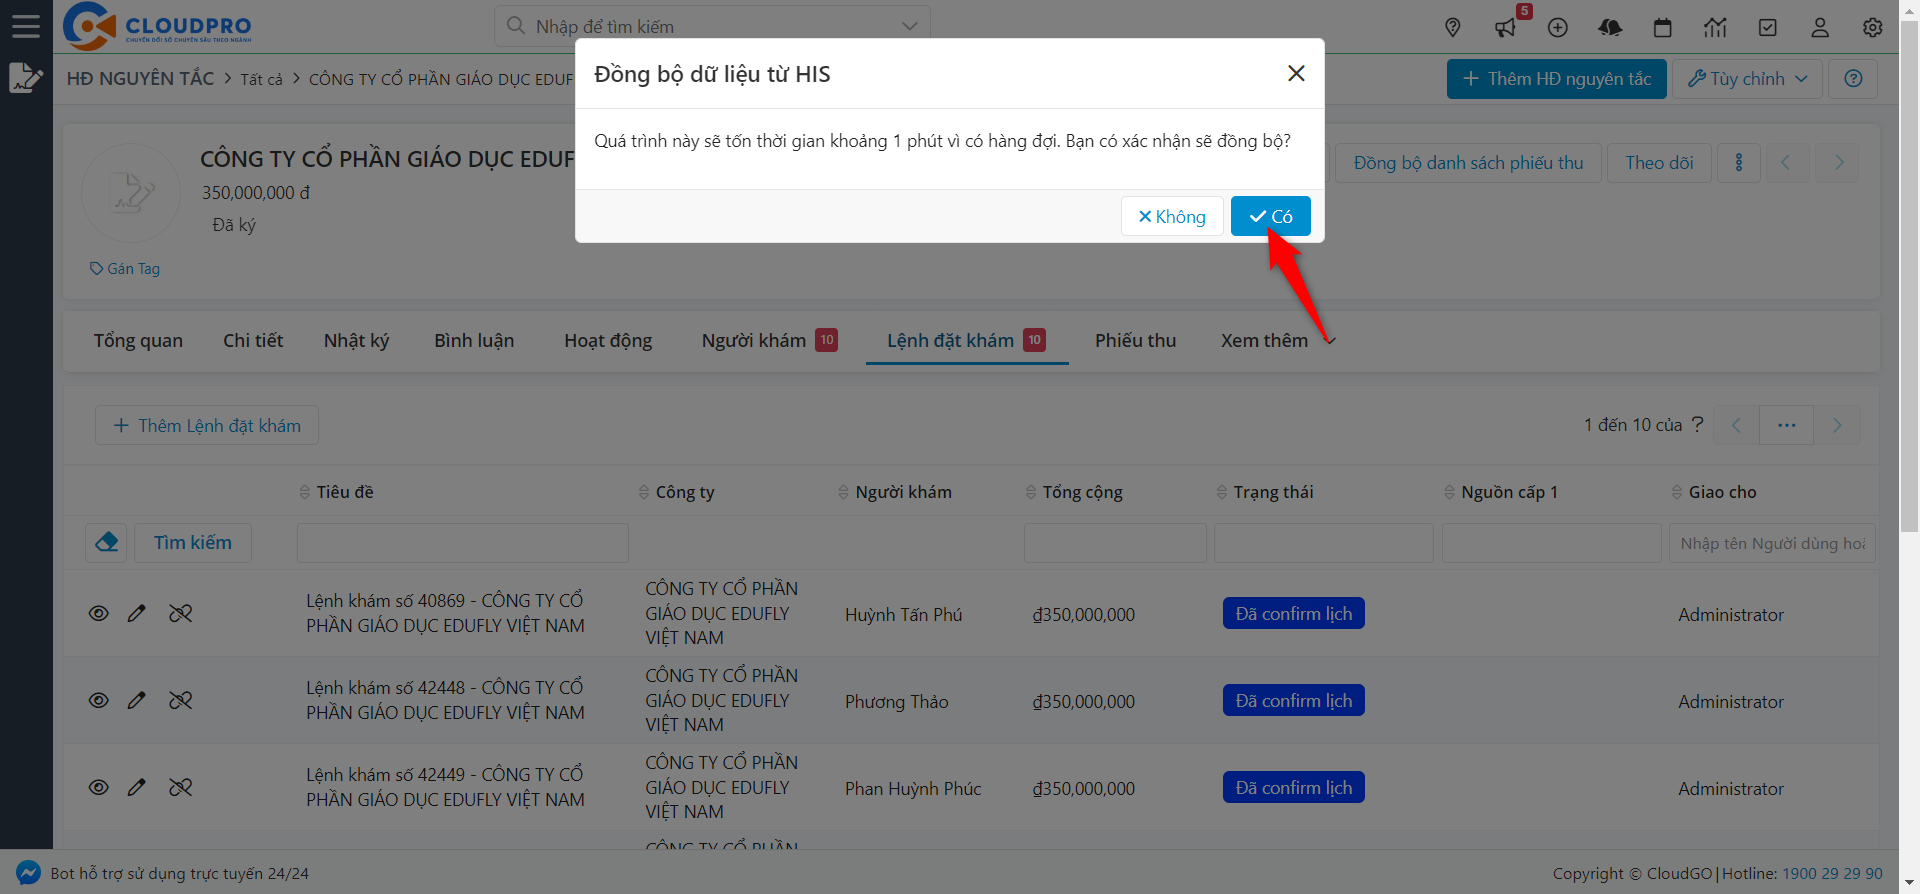Open the contract module sidebar icon
Screen dimensions: 1920x894
coord(26,77)
